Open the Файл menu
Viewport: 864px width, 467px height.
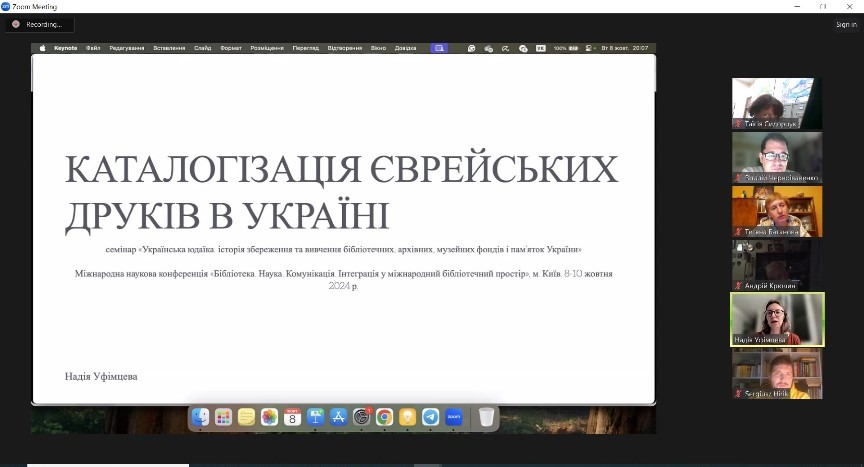tap(93, 47)
